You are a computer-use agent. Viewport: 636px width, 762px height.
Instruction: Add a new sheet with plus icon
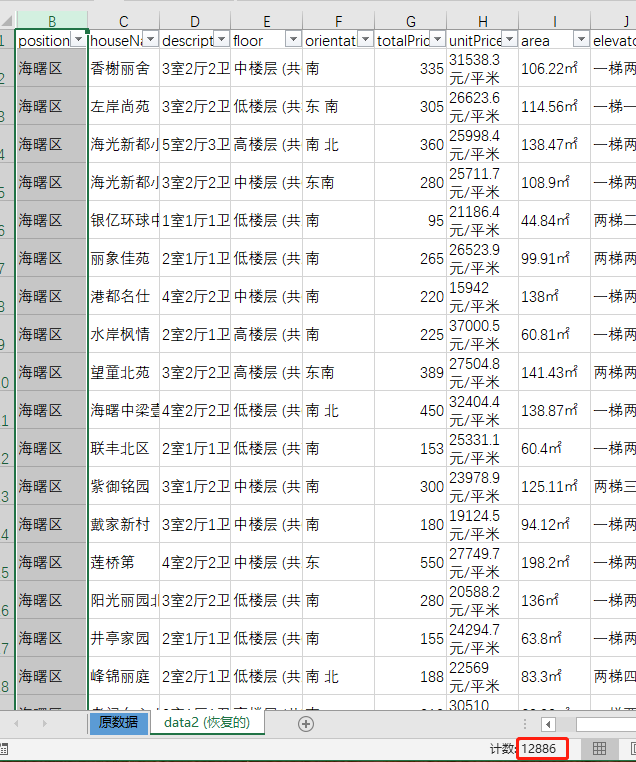coord(306,724)
